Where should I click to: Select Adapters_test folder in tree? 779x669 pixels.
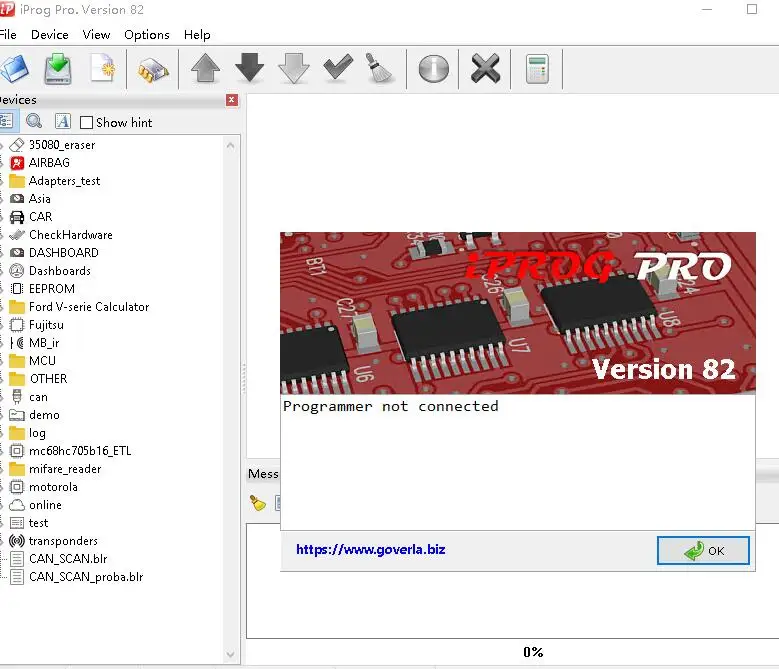(x=64, y=181)
